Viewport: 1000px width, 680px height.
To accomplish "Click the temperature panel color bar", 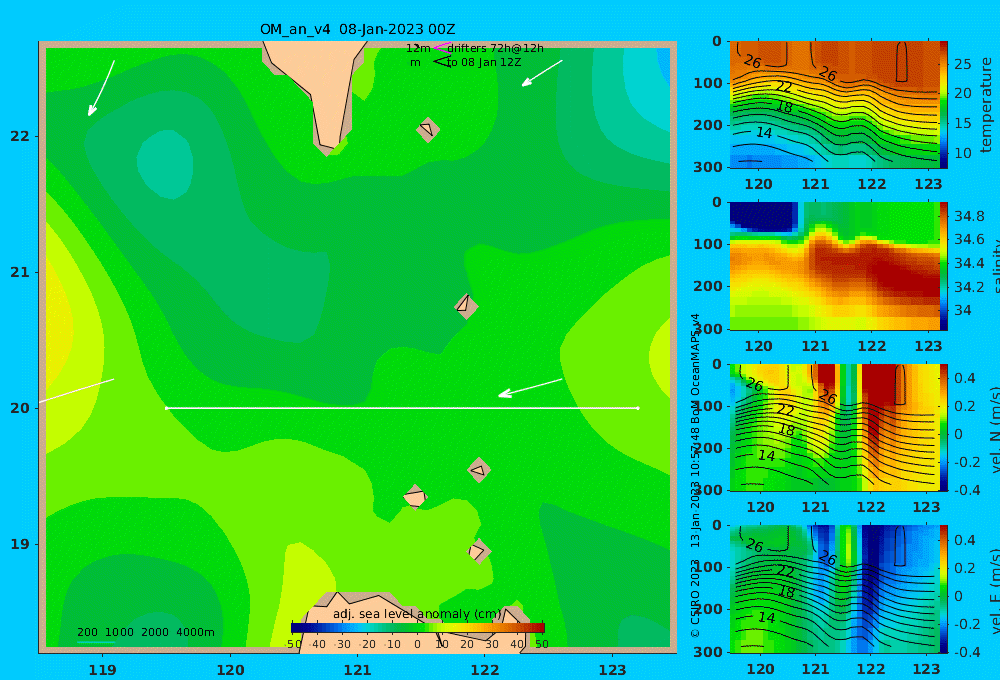I will pyautogui.click(x=944, y=105).
